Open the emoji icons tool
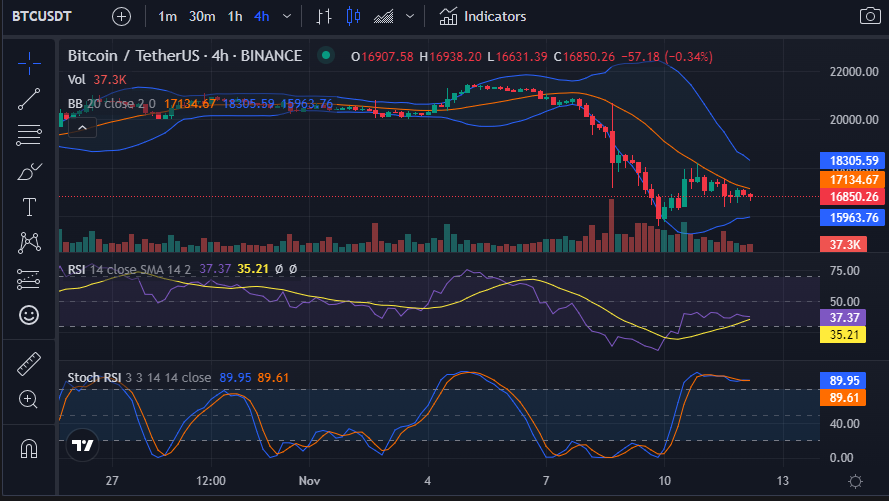 29,315
